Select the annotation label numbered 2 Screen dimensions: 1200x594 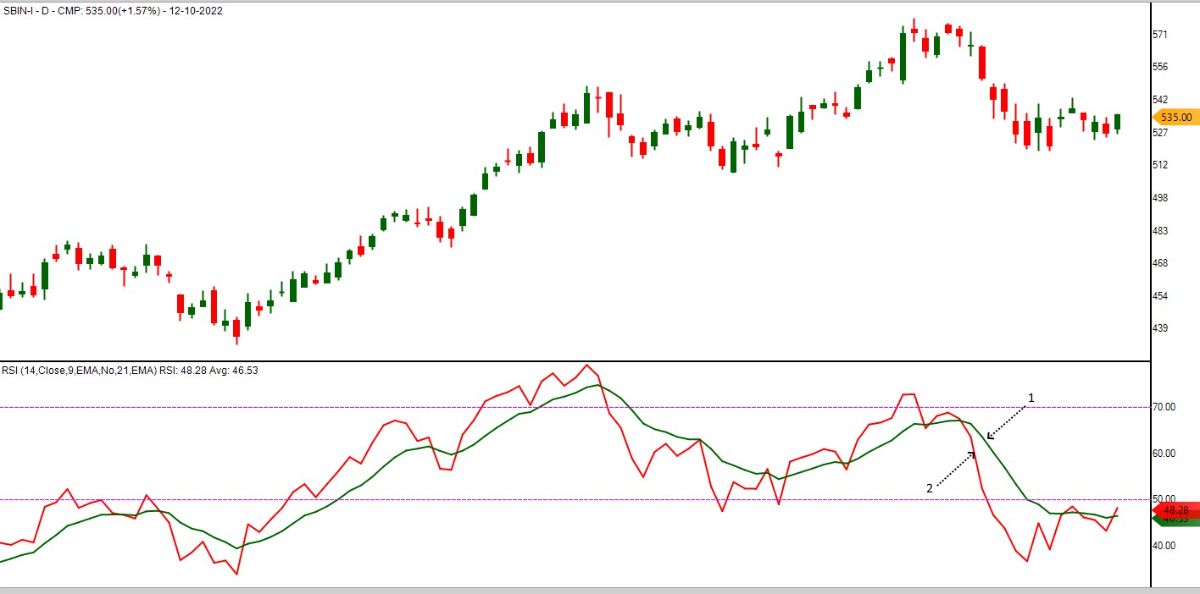[x=929, y=488]
